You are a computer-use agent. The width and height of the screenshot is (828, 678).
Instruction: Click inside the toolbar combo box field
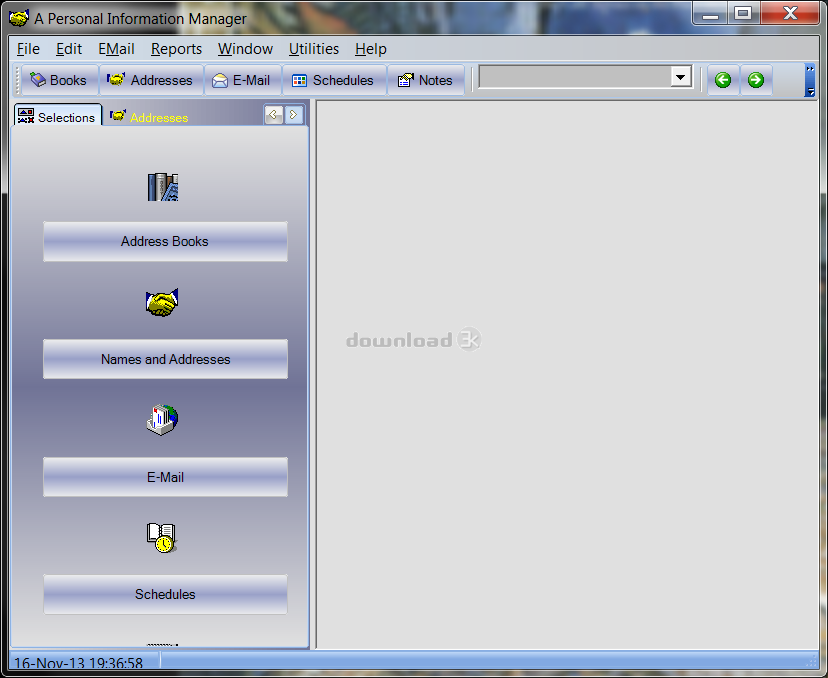[x=575, y=77]
